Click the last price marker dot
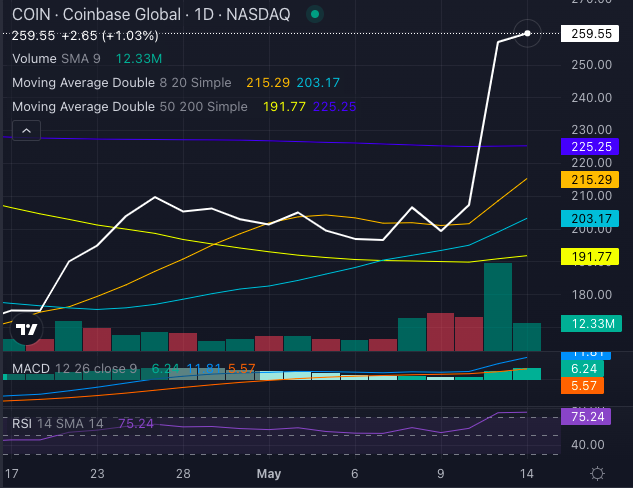The image size is (633, 488). [x=527, y=34]
